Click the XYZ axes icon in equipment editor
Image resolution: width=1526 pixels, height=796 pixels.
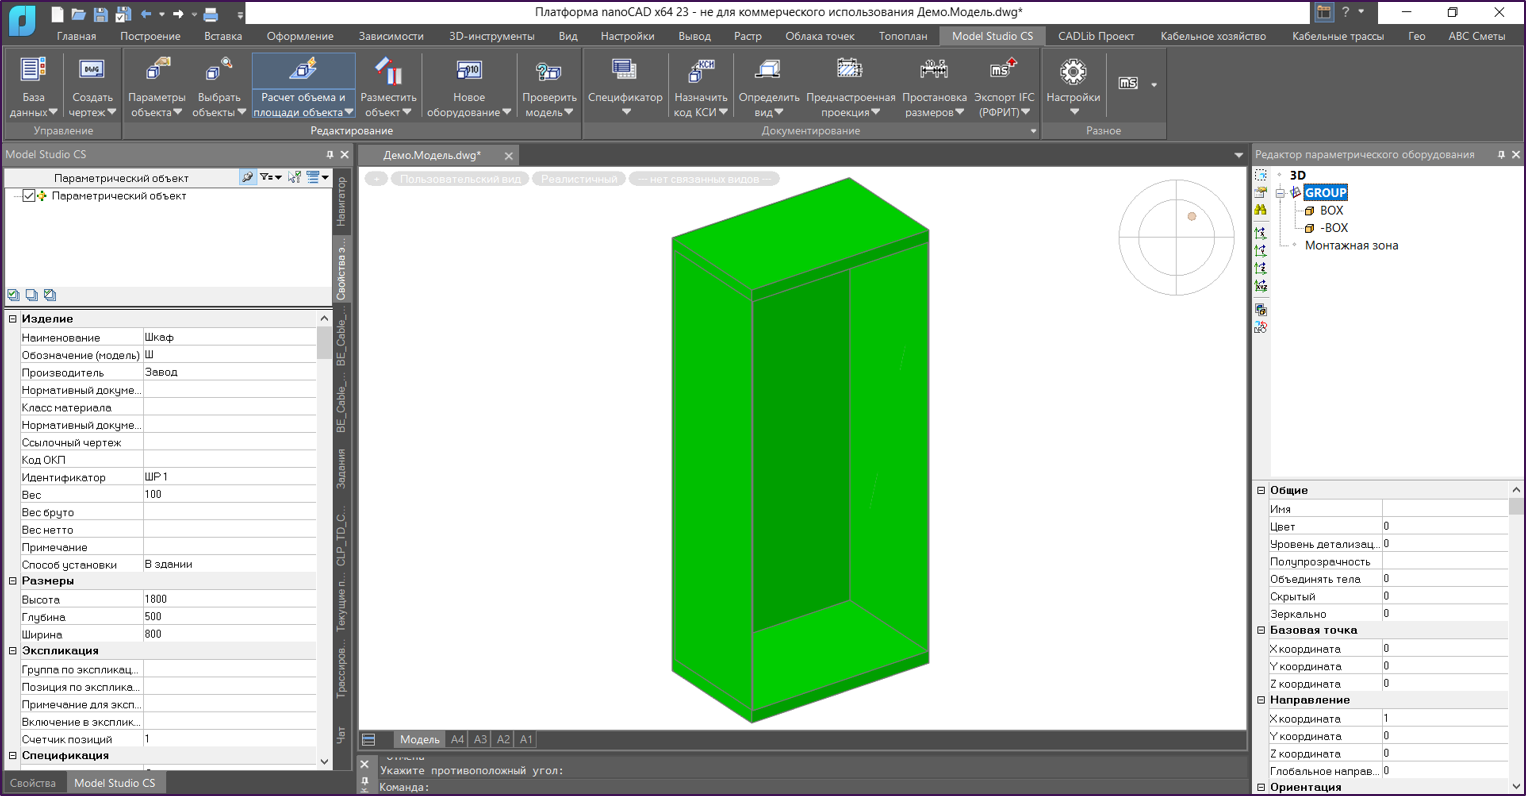1260,286
